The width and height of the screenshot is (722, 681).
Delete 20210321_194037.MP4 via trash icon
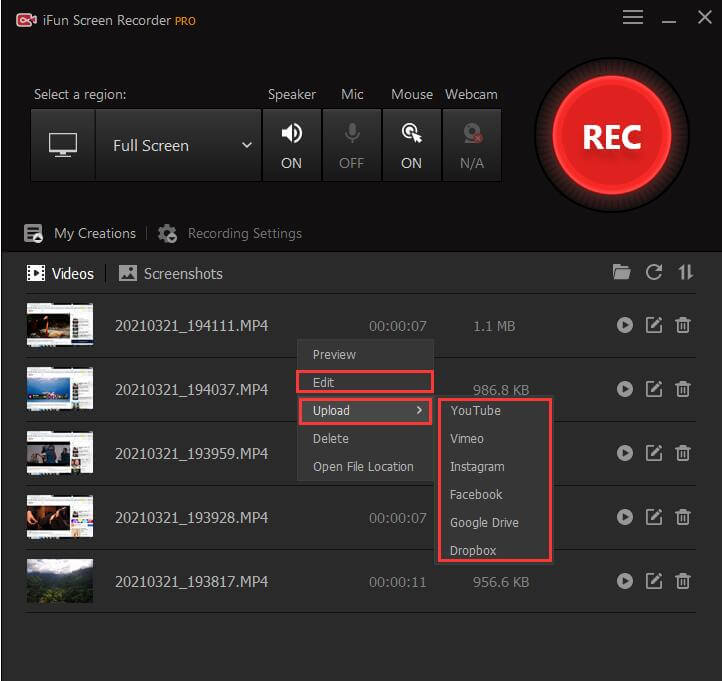(682, 389)
